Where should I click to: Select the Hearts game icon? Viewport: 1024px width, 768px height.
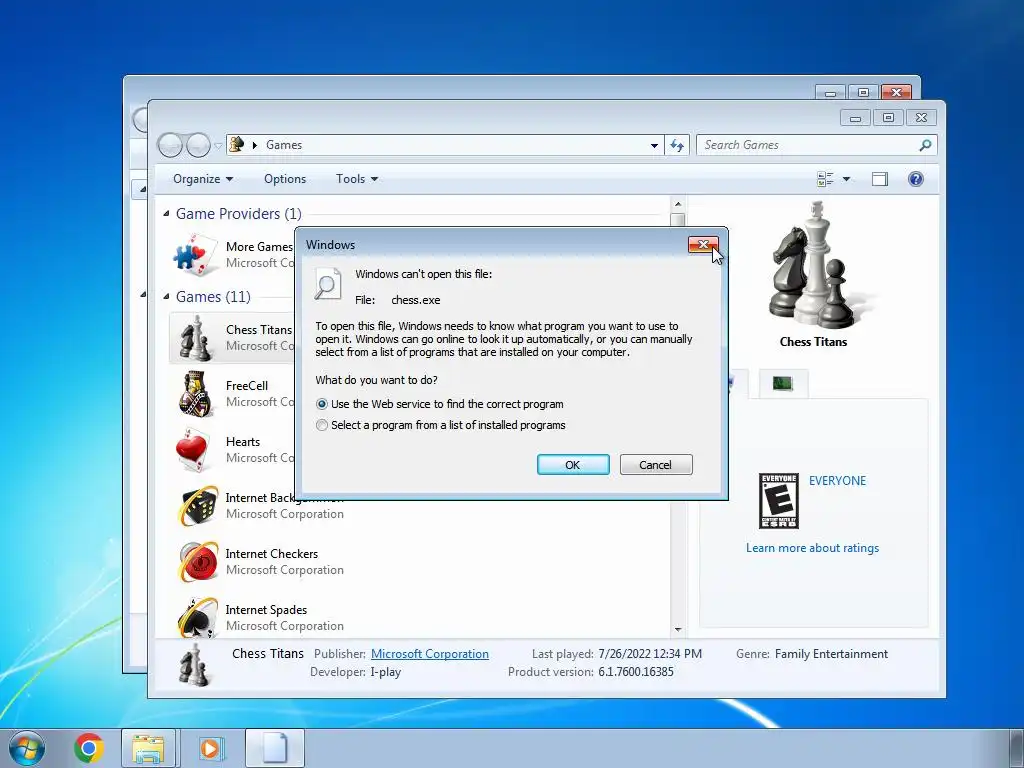click(193, 449)
